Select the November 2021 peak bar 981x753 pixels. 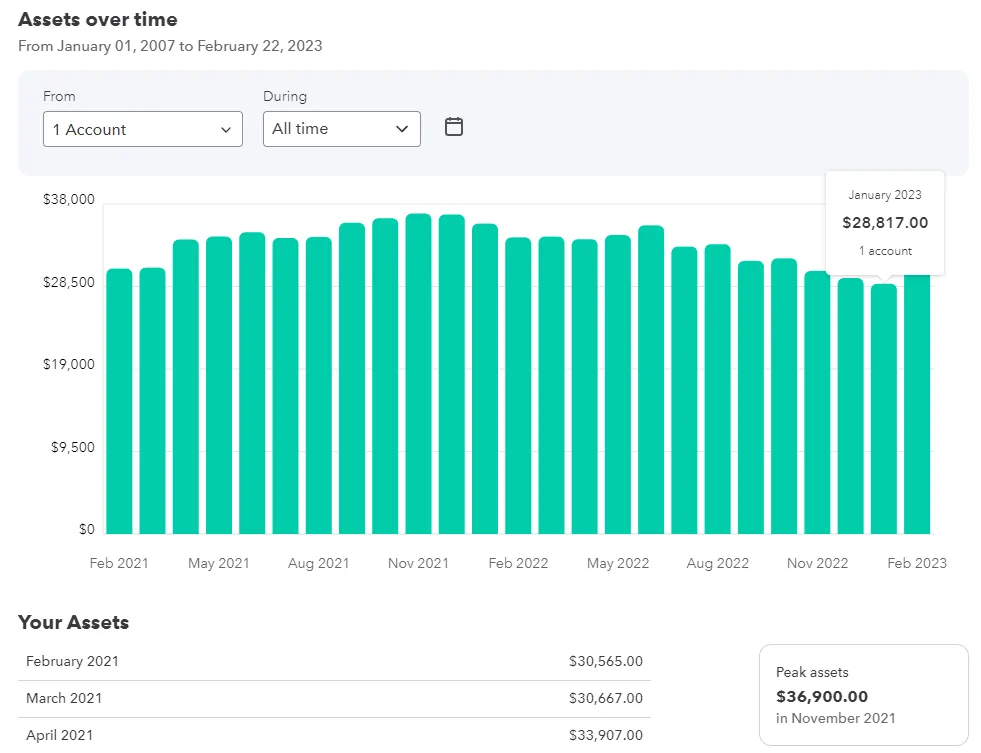(x=419, y=373)
